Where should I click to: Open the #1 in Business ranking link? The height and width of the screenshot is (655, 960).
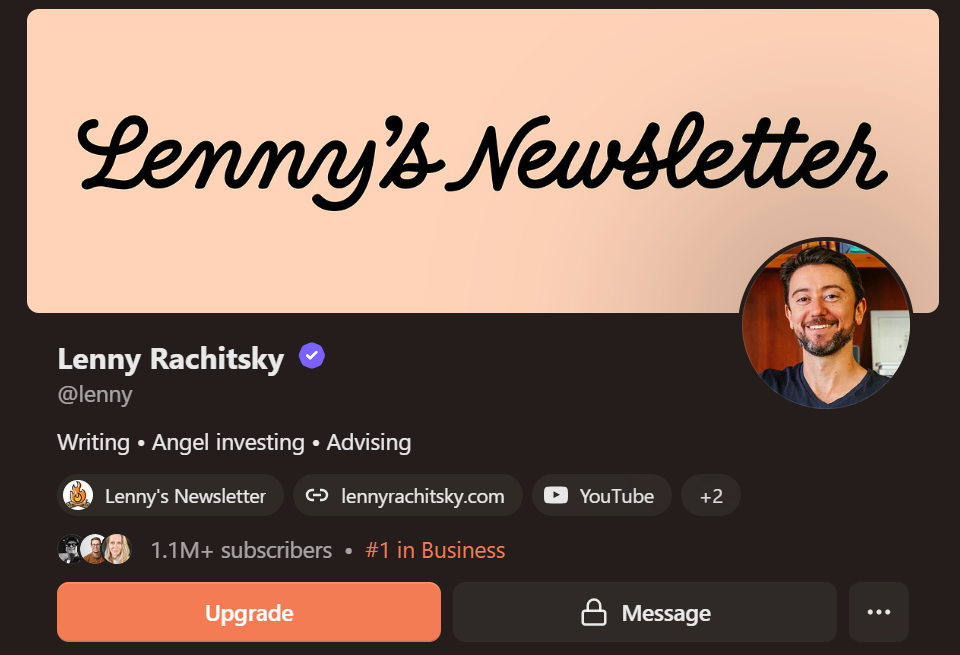click(x=435, y=550)
